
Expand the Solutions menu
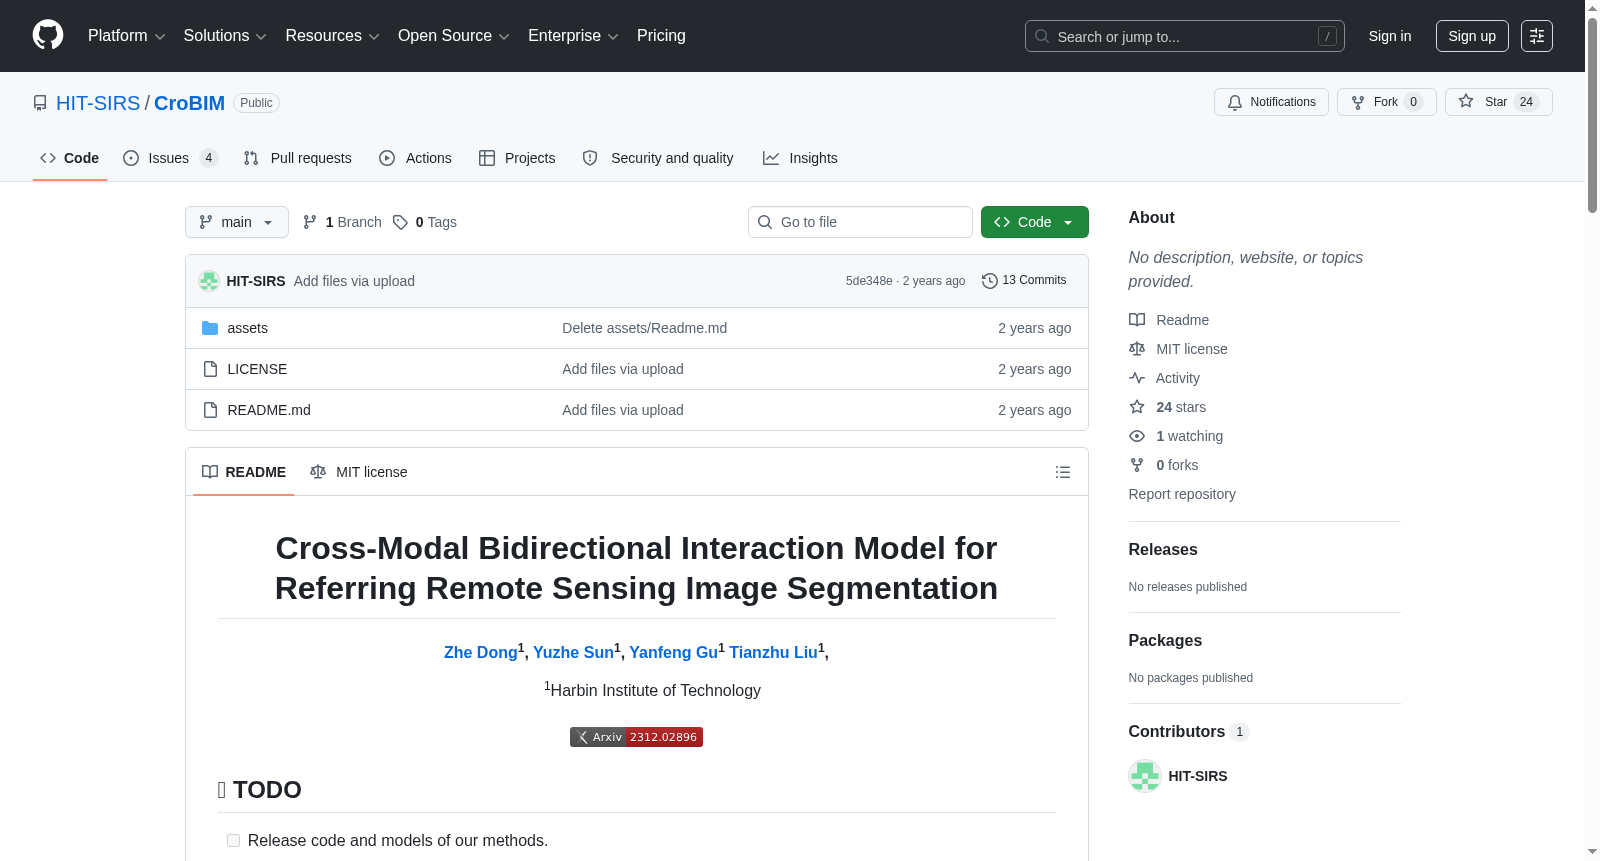pos(225,36)
